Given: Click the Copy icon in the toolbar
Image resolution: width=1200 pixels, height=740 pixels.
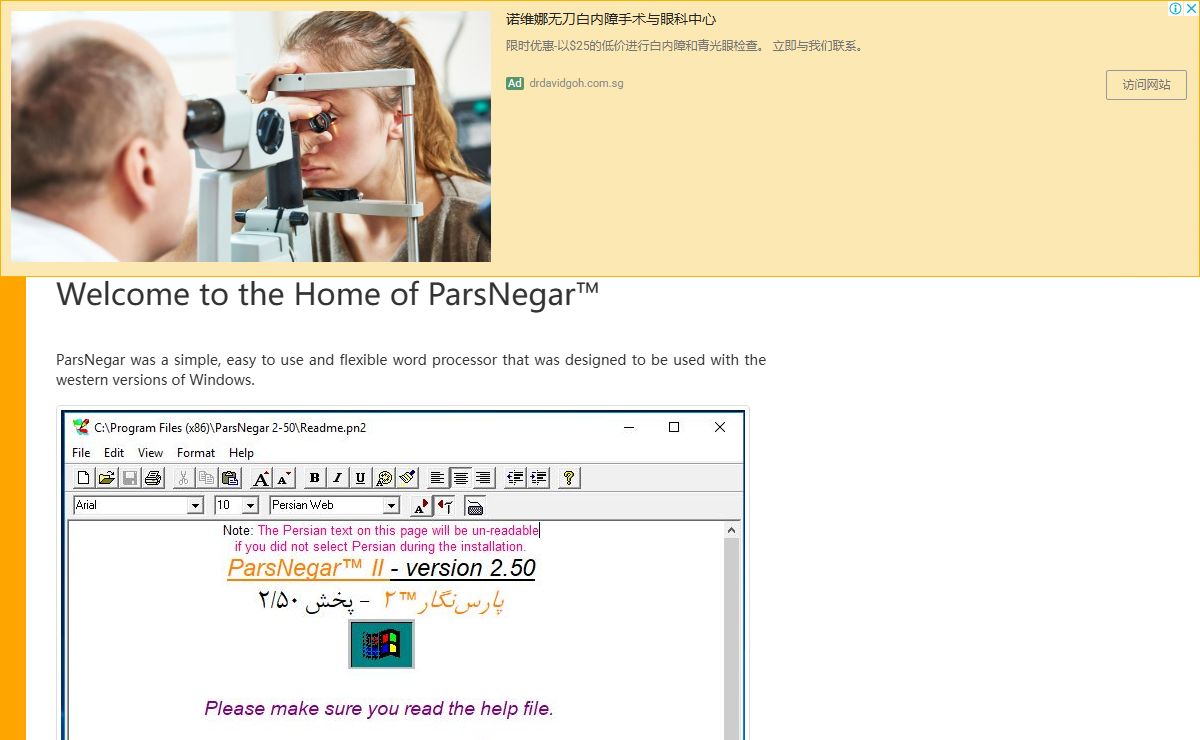Looking at the screenshot, I should (206, 478).
